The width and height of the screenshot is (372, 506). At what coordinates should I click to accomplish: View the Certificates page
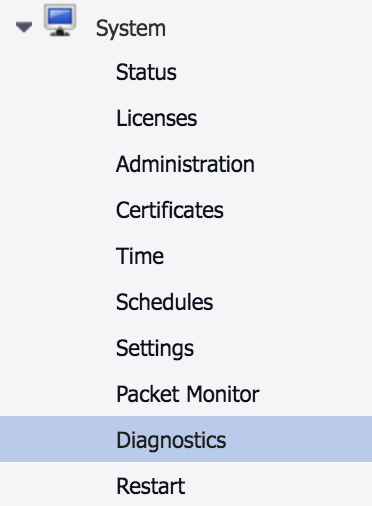click(x=170, y=210)
